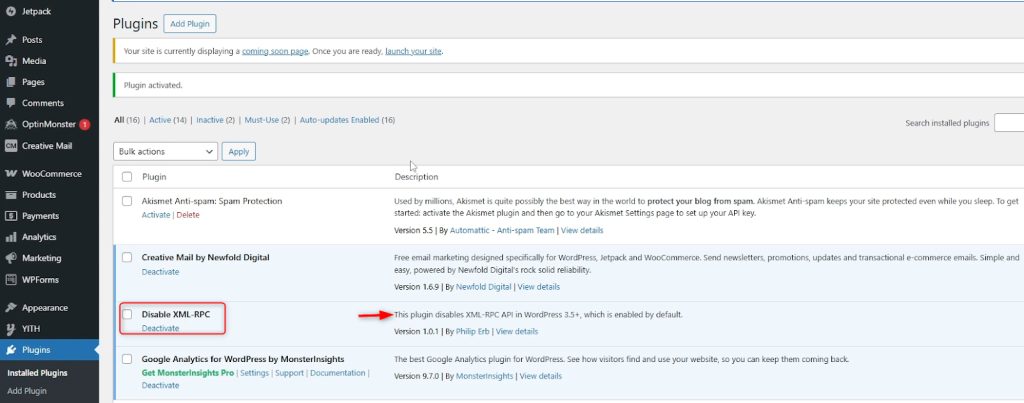
Task: Open Philip Erb author link
Action: 473,332
